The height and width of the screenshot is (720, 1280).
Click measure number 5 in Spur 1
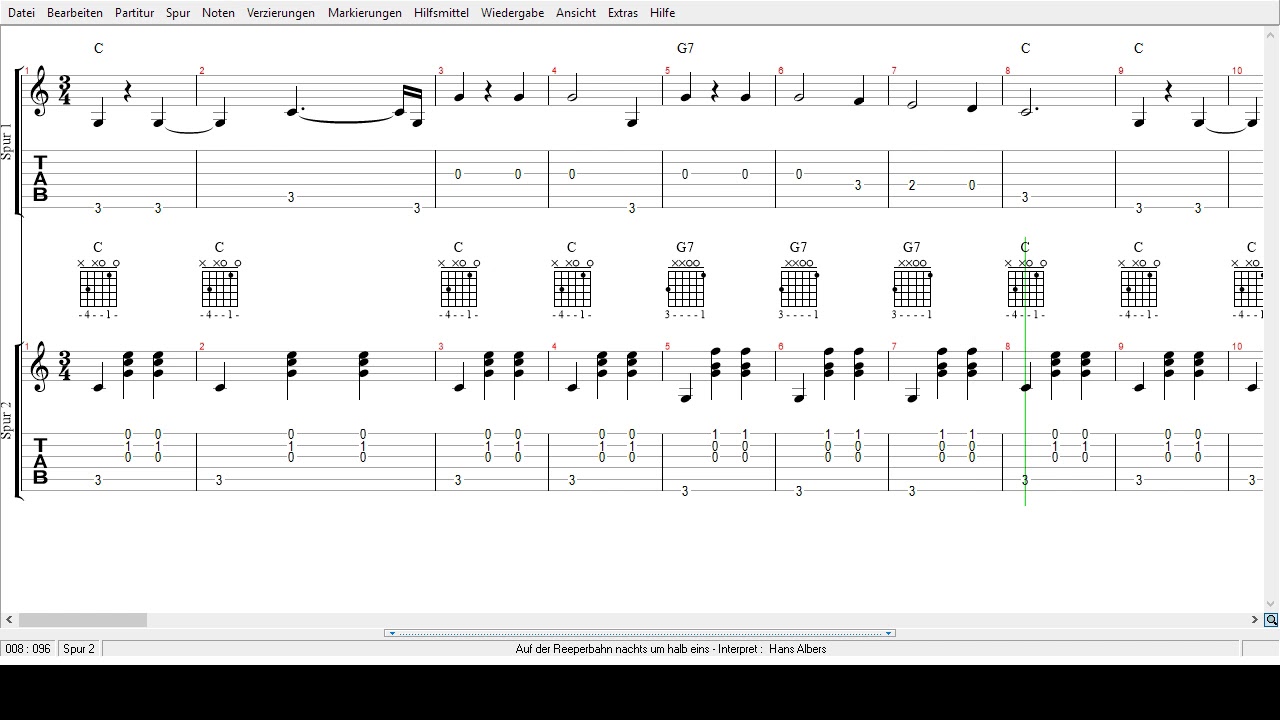click(667, 71)
